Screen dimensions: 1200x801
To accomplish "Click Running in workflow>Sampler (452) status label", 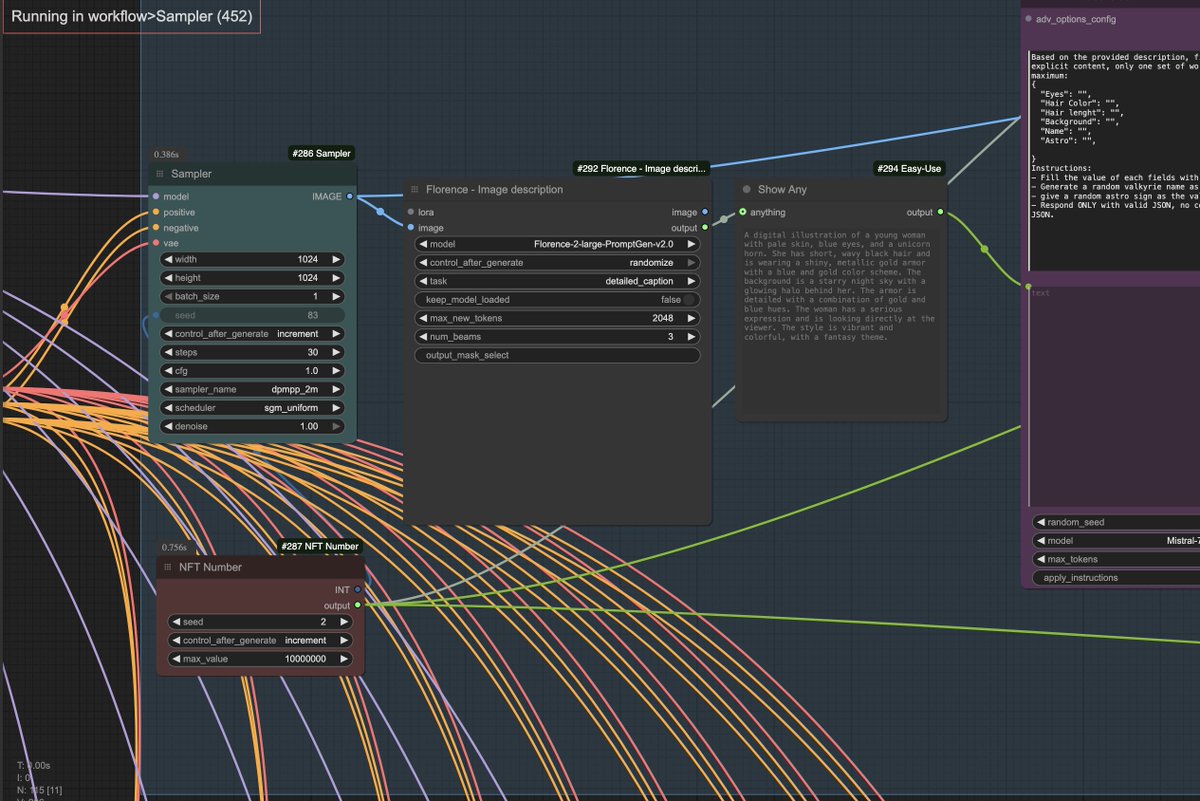I will point(130,17).
